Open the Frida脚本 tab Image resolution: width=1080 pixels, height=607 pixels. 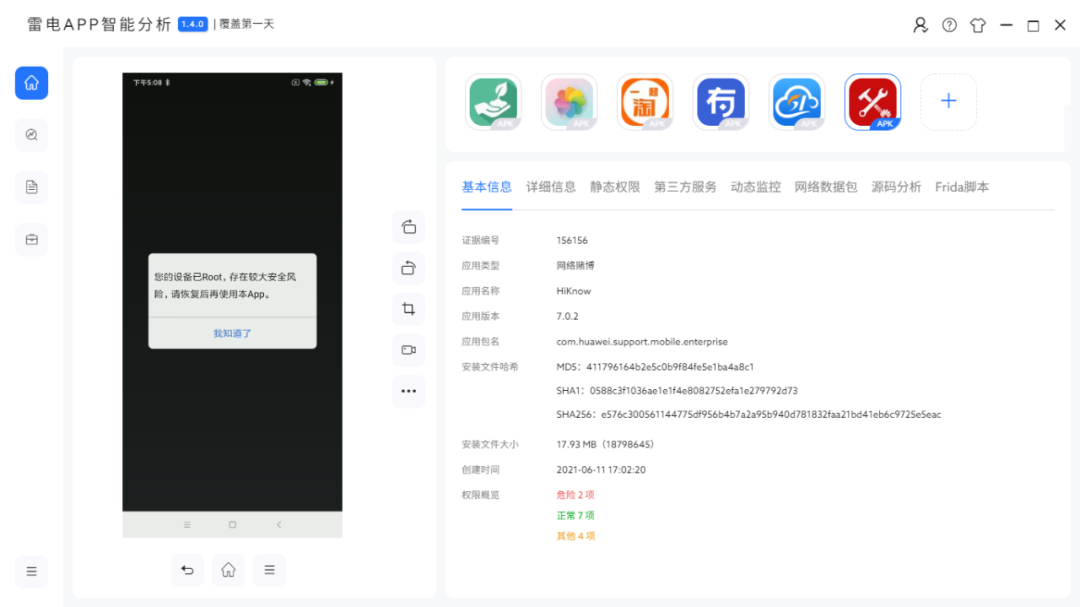pyautogui.click(x=962, y=187)
